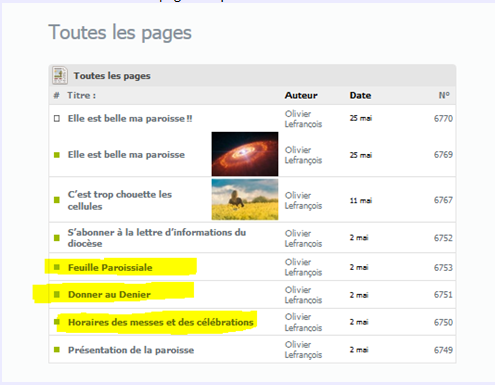Open 'S'abonner à la lettre d'informations du diocèse'
This screenshot has height=385, width=495.
click(157, 238)
